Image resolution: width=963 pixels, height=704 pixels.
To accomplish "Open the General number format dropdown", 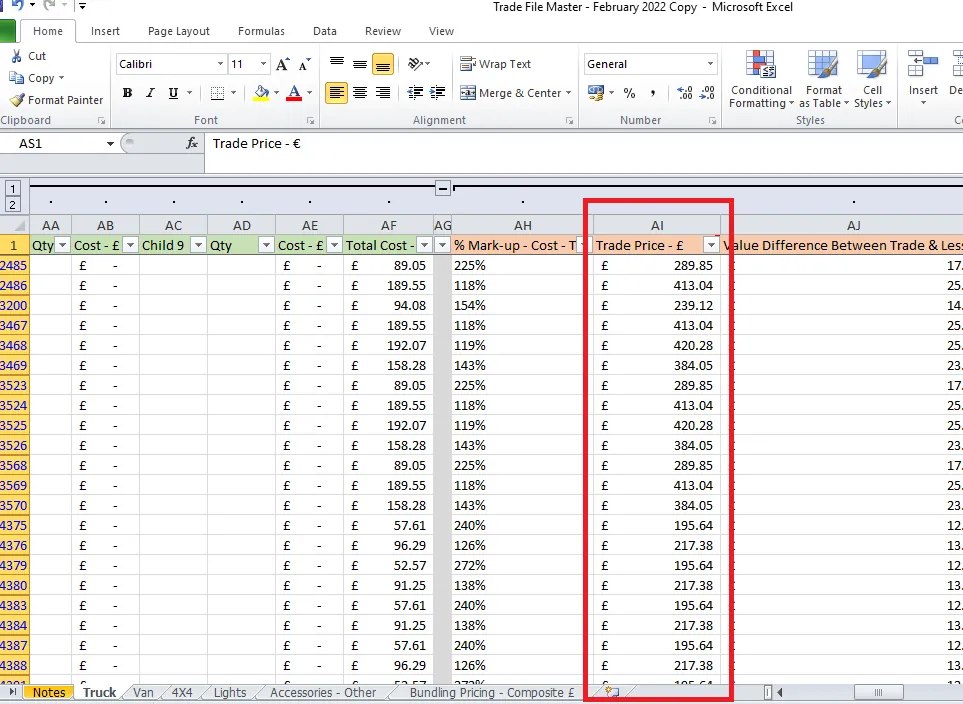I will pyautogui.click(x=711, y=64).
